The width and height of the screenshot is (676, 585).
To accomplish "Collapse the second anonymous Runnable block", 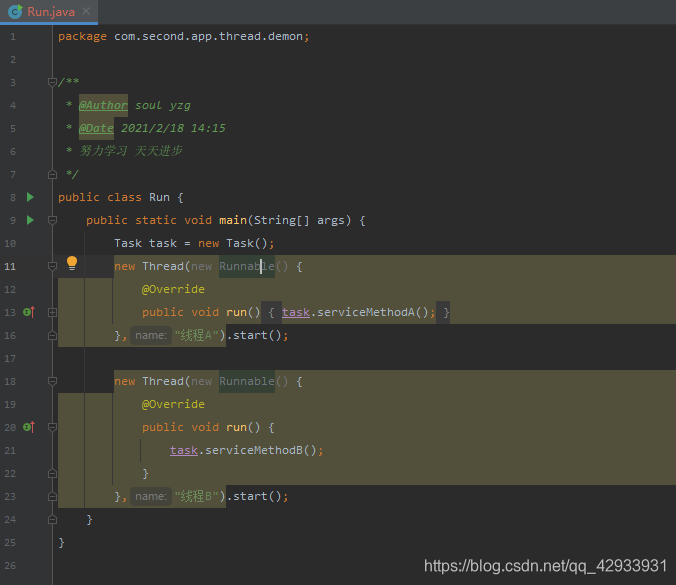I will tap(52, 381).
